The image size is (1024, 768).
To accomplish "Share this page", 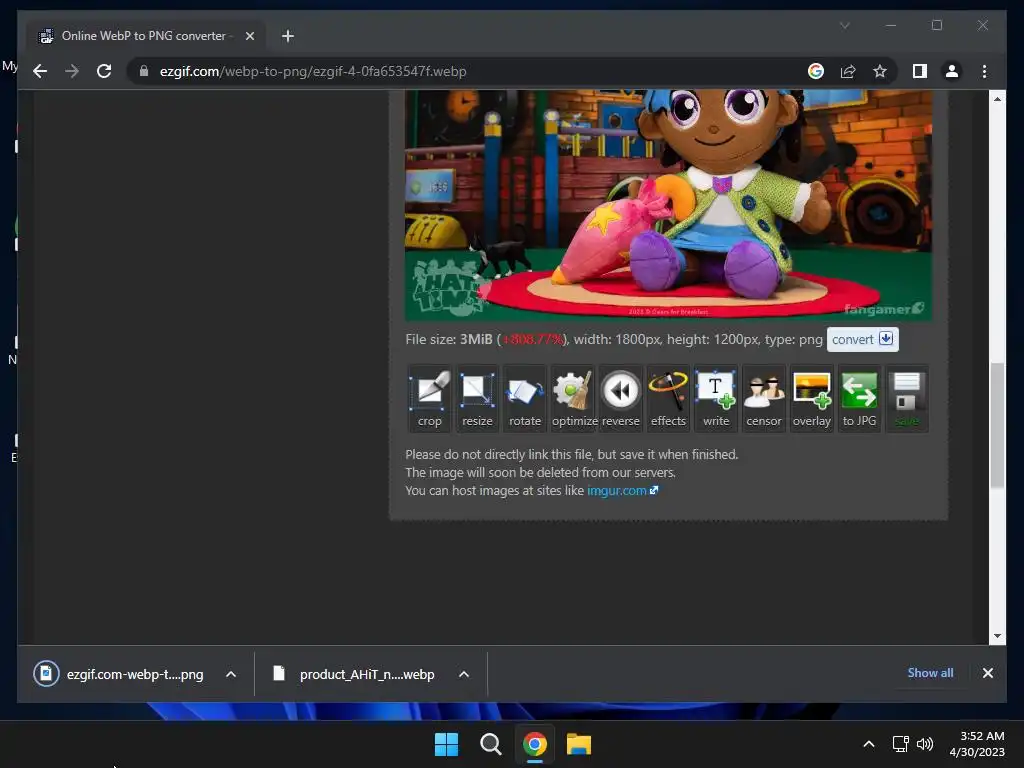I will pyautogui.click(x=848, y=71).
